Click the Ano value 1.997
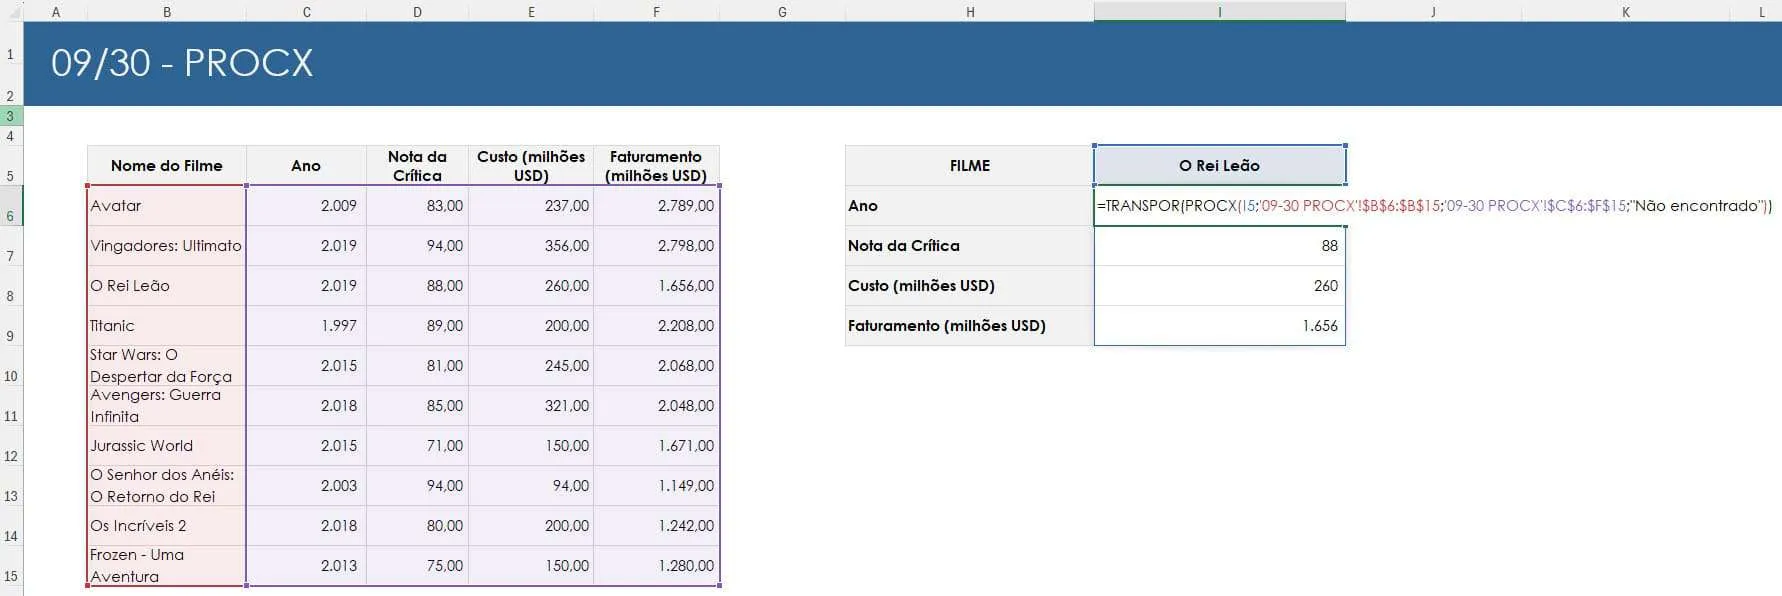The height and width of the screenshot is (596, 1782). 306,326
